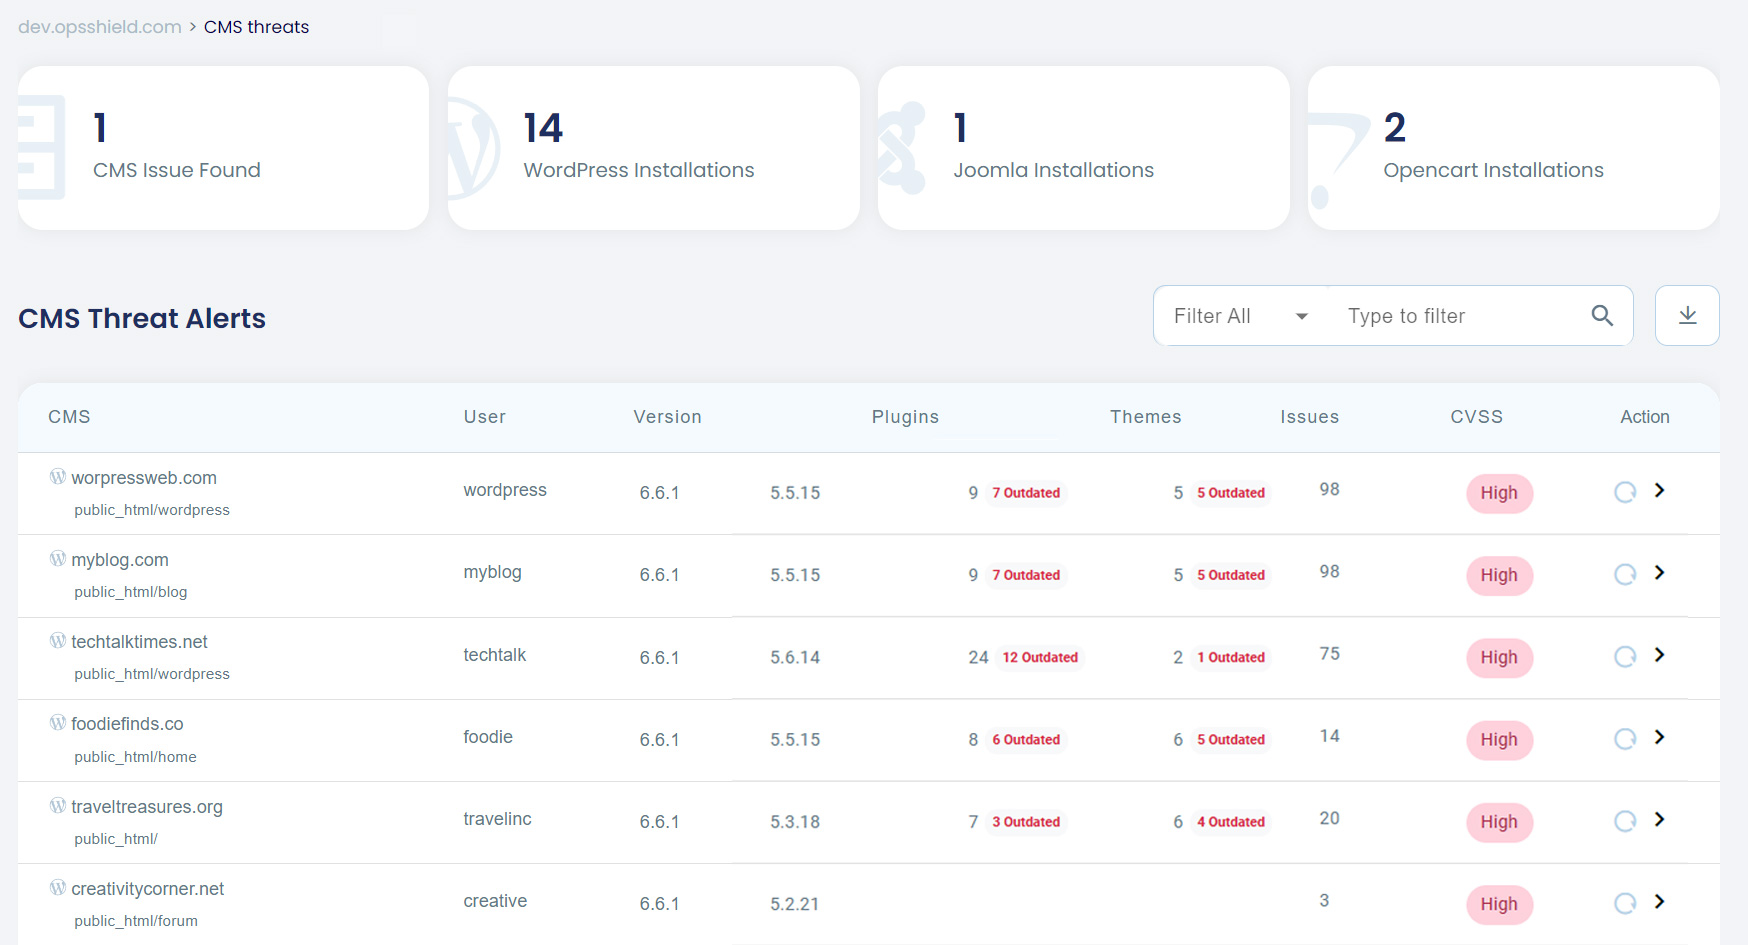Click the rescan icon for foodiefinds.co
Viewport: 1748px width, 945px height.
coord(1625,738)
